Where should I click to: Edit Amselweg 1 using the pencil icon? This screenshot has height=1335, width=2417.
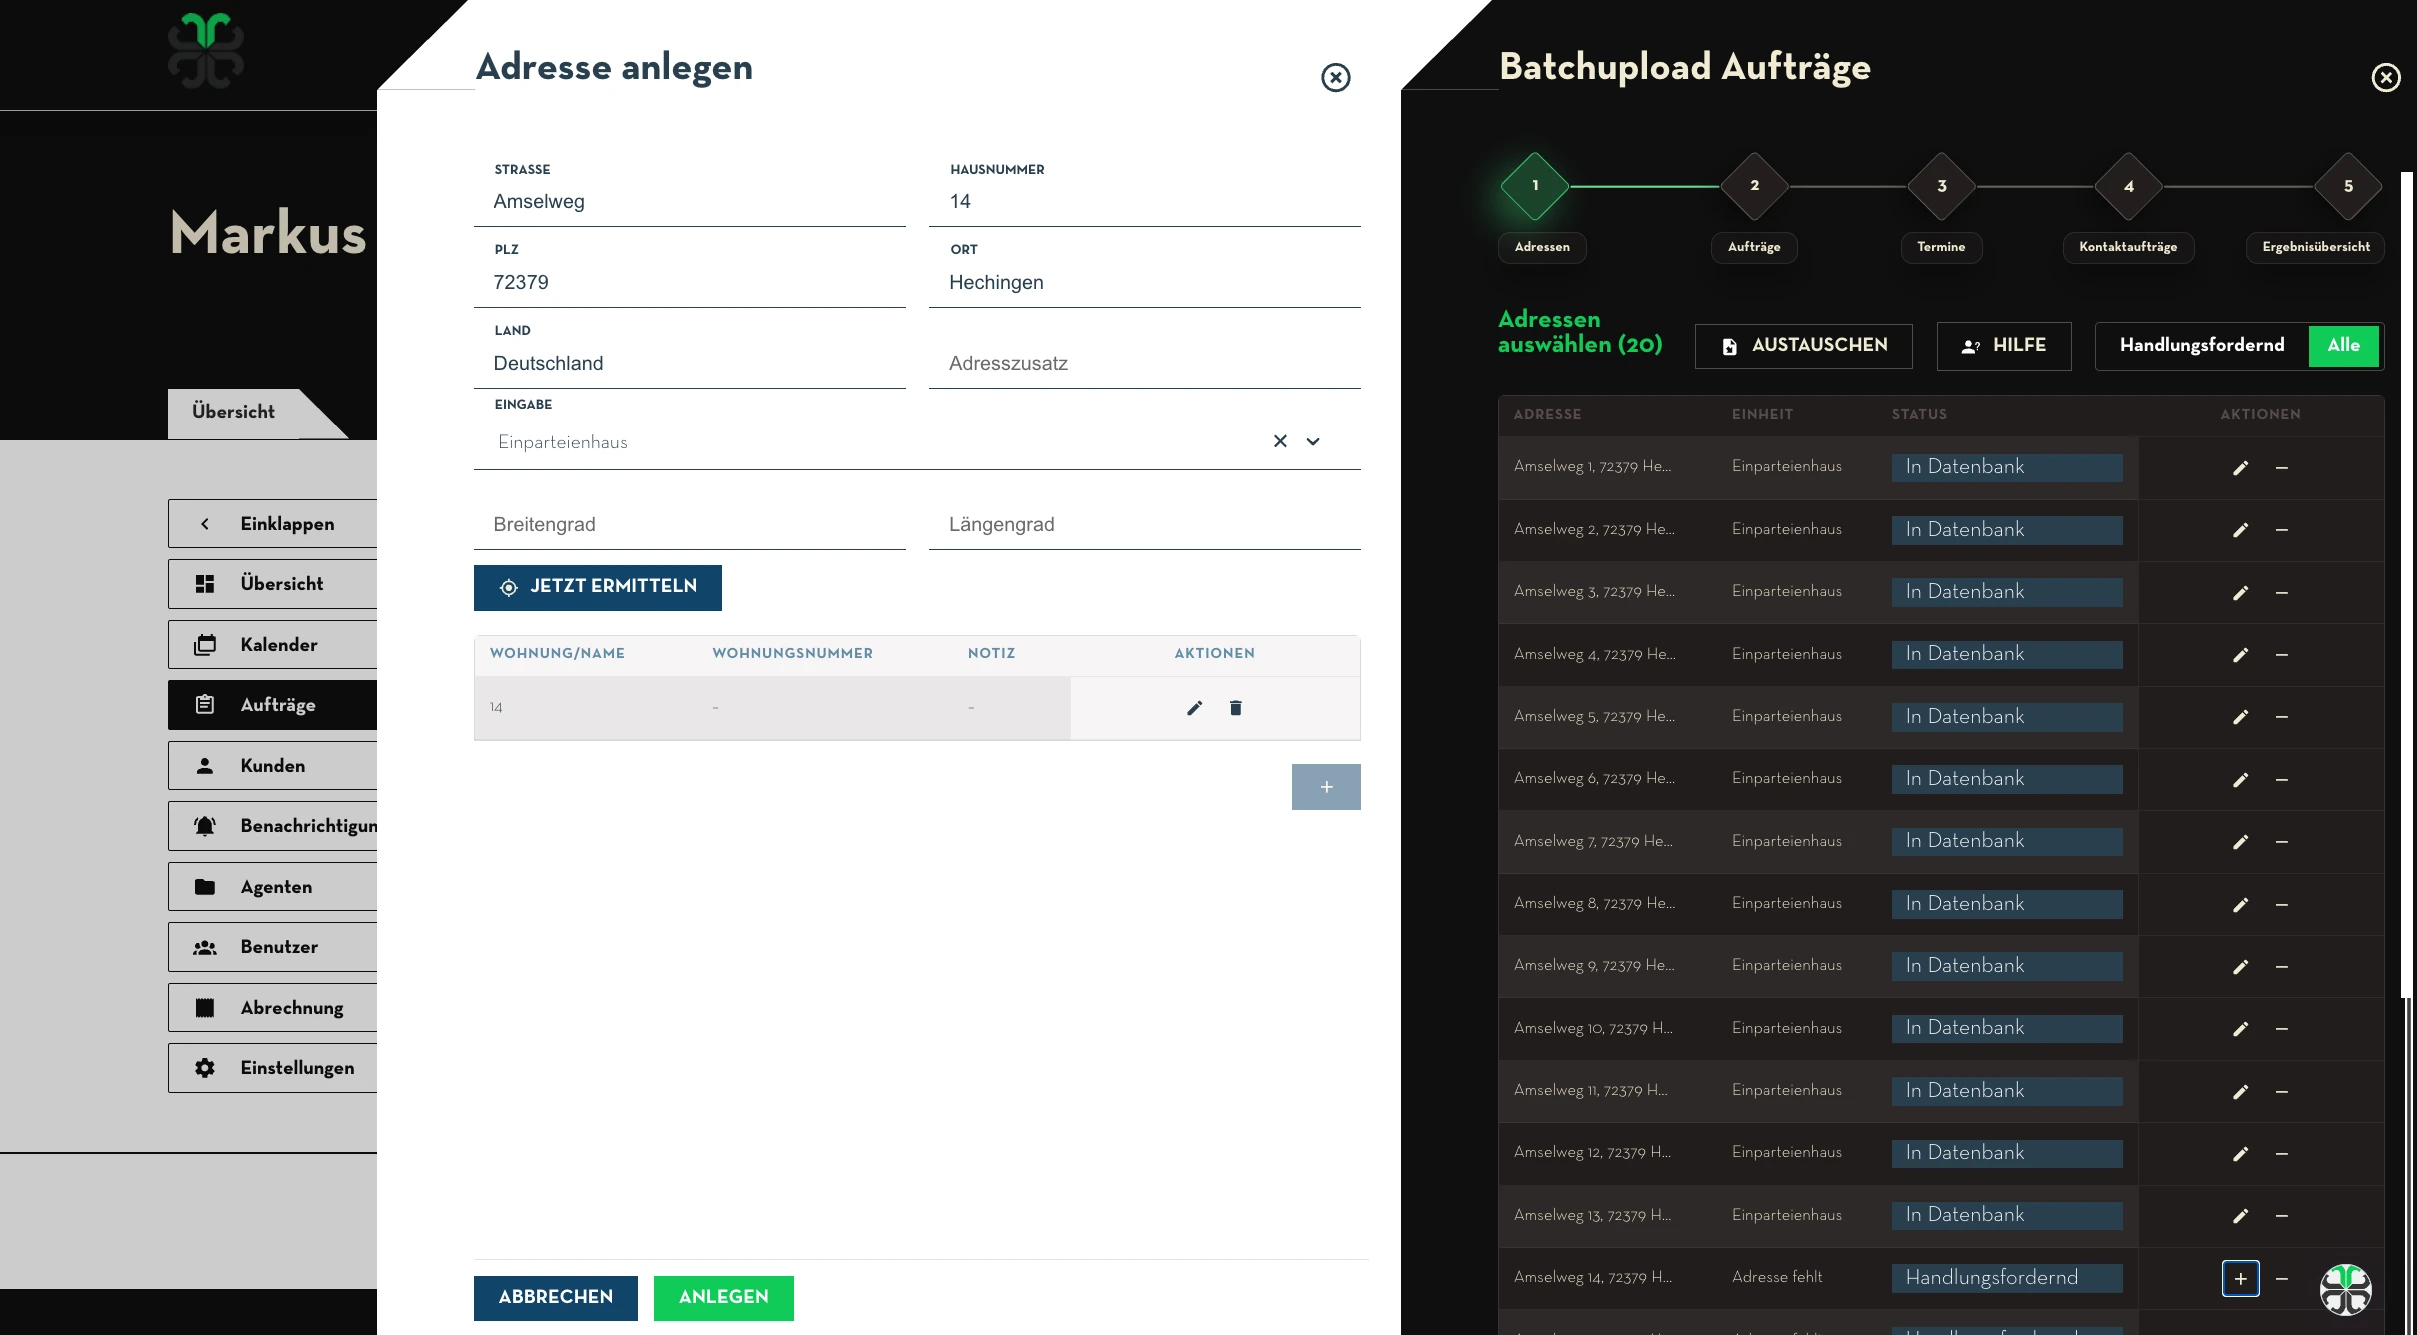click(x=2241, y=467)
